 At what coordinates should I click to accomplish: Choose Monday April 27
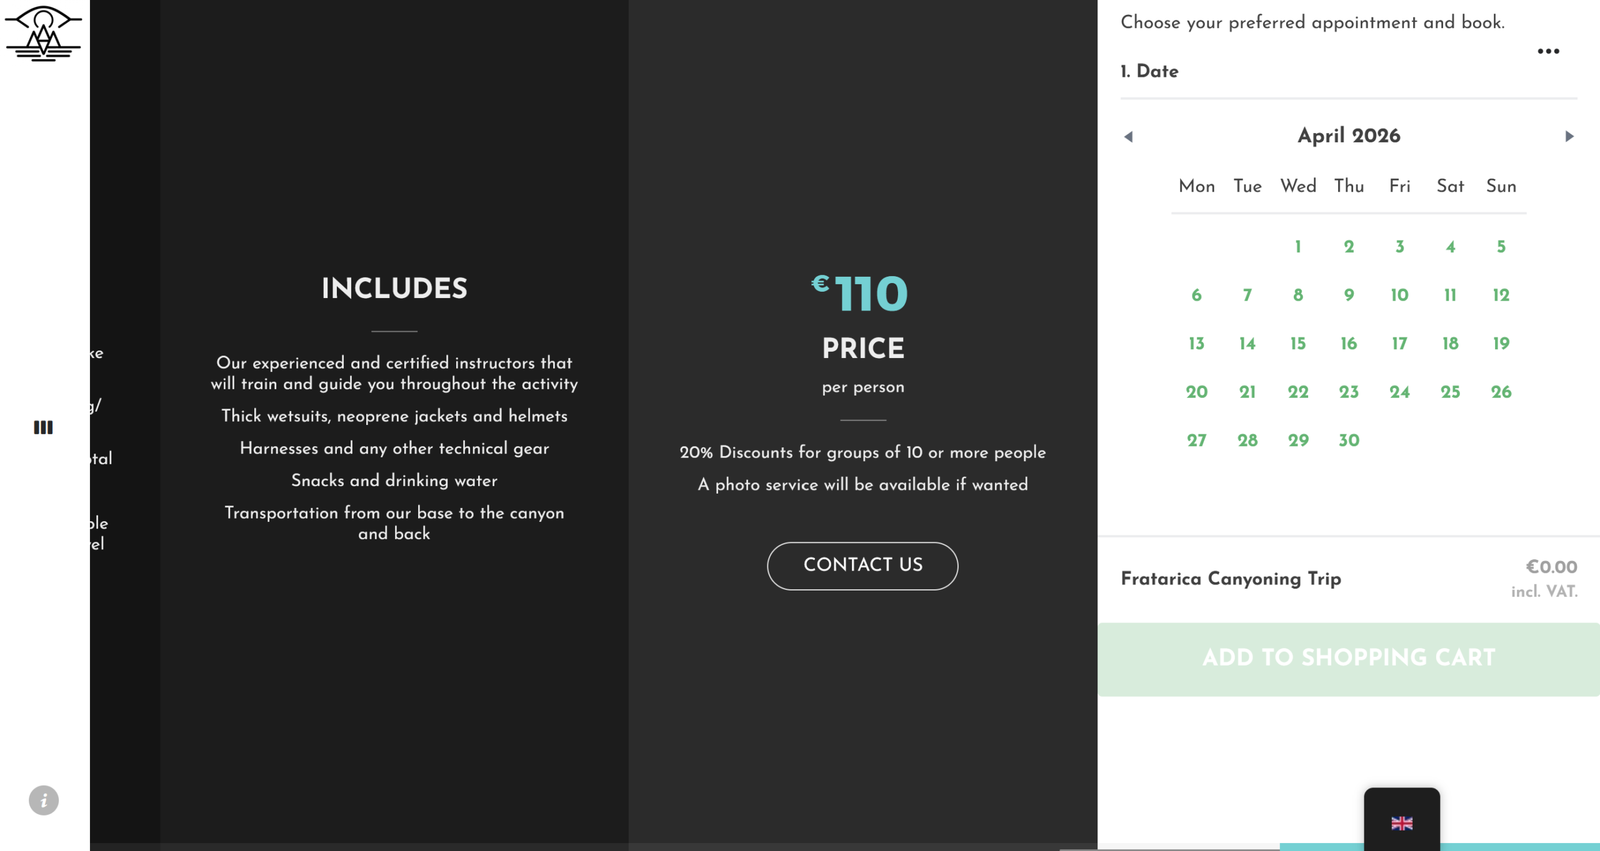click(1196, 440)
